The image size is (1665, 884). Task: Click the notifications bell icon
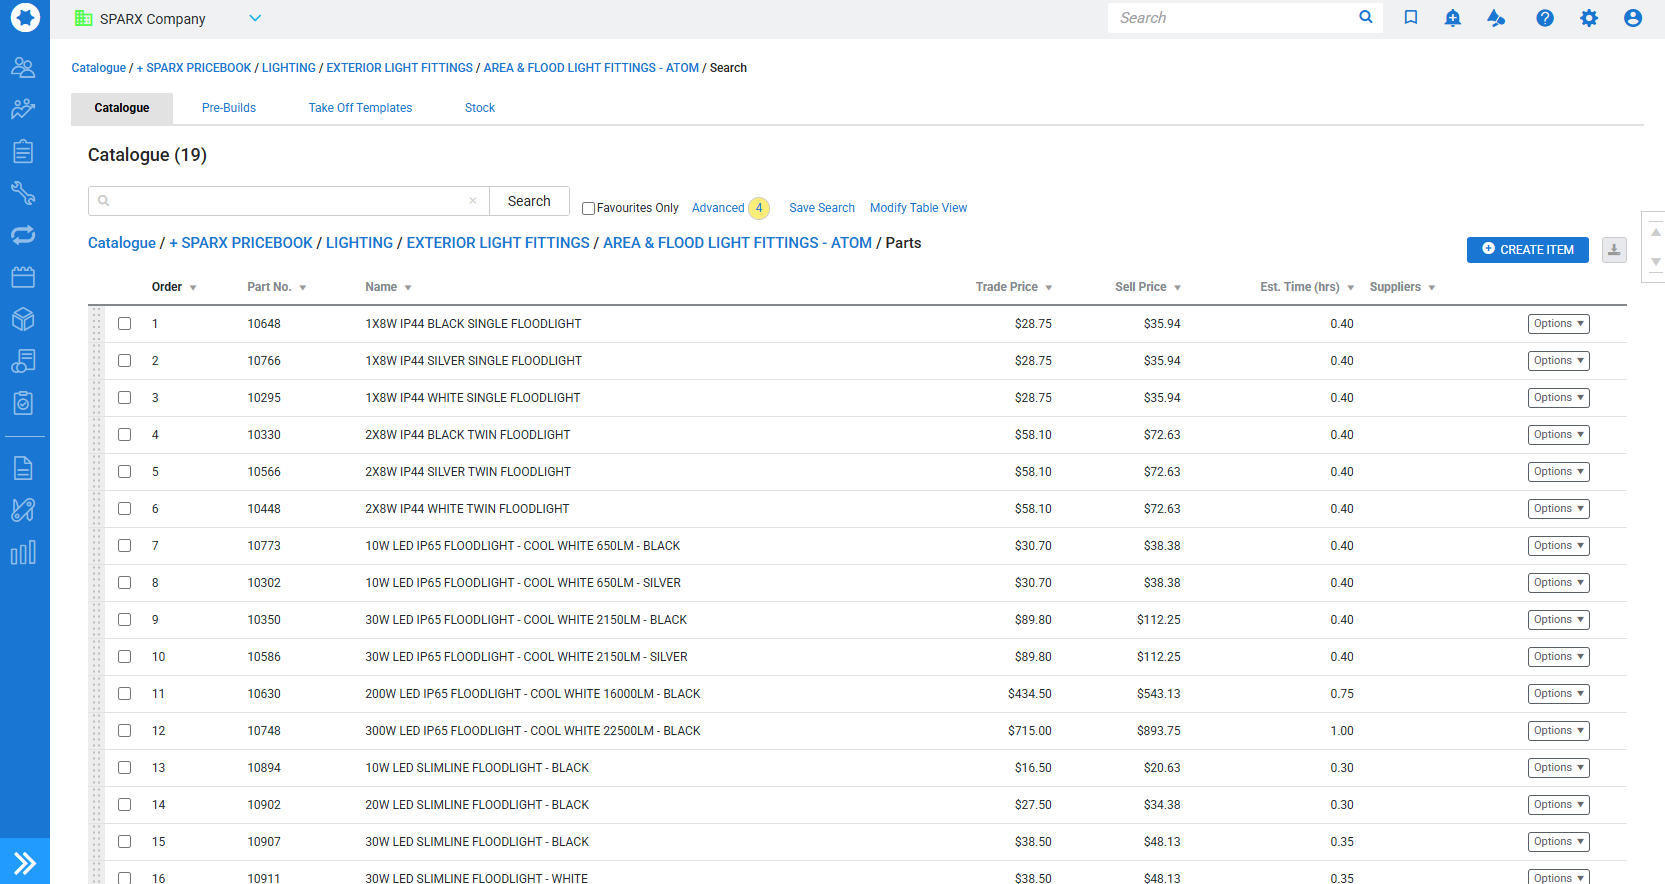pos(1452,18)
